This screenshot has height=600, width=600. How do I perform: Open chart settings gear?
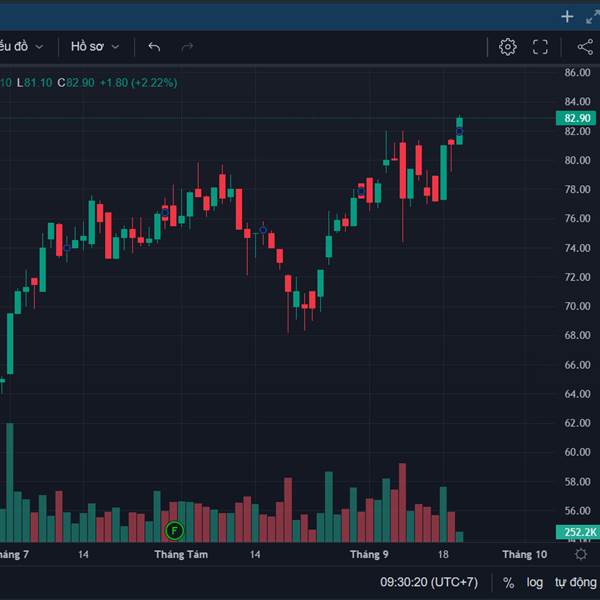508,47
